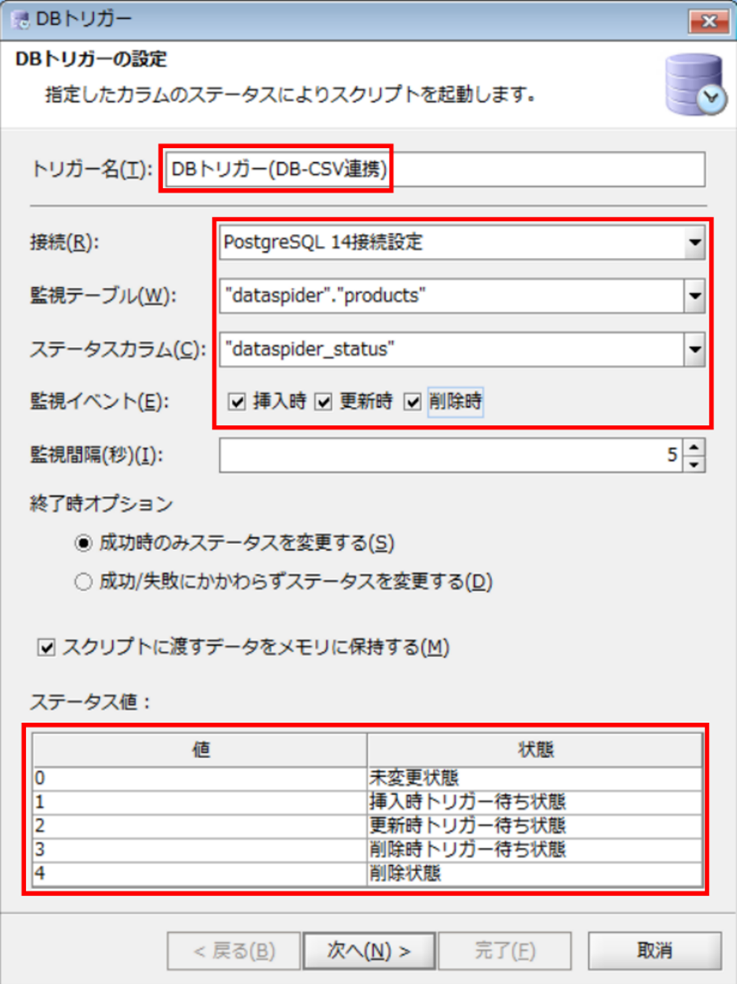The height and width of the screenshot is (984, 737).
Task: Click the "dataspider_status" combo box field
Action: tap(461, 349)
